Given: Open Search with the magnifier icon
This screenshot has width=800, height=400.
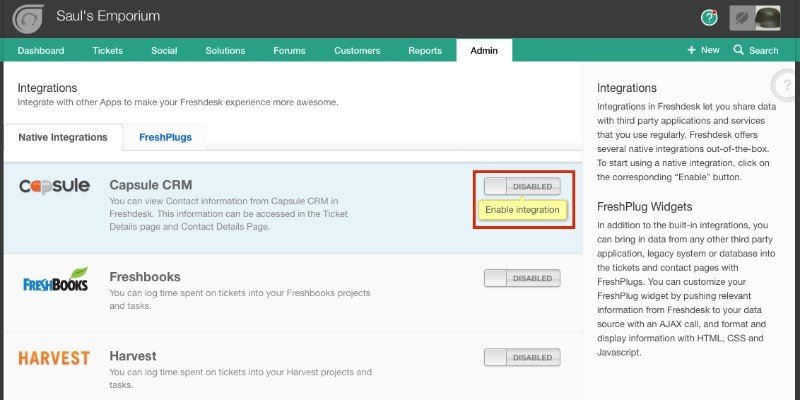Looking at the screenshot, I should click(x=756, y=50).
